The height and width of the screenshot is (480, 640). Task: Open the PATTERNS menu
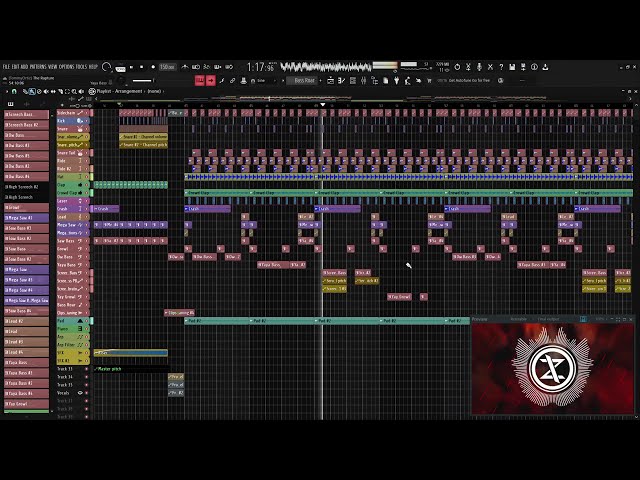pyautogui.click(x=38, y=67)
